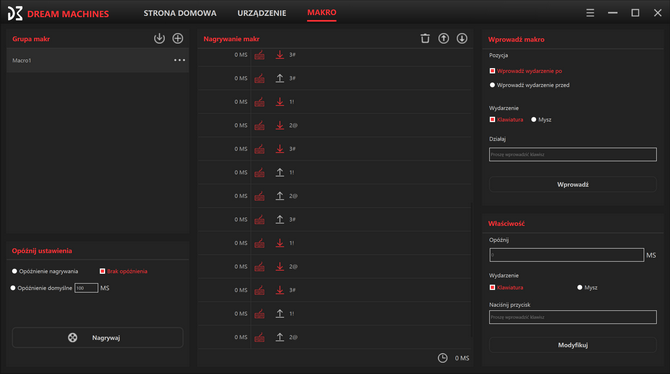Screen dimensions: 670x374
Task: Open the three-dots options for Macro1
Action: 179,60
